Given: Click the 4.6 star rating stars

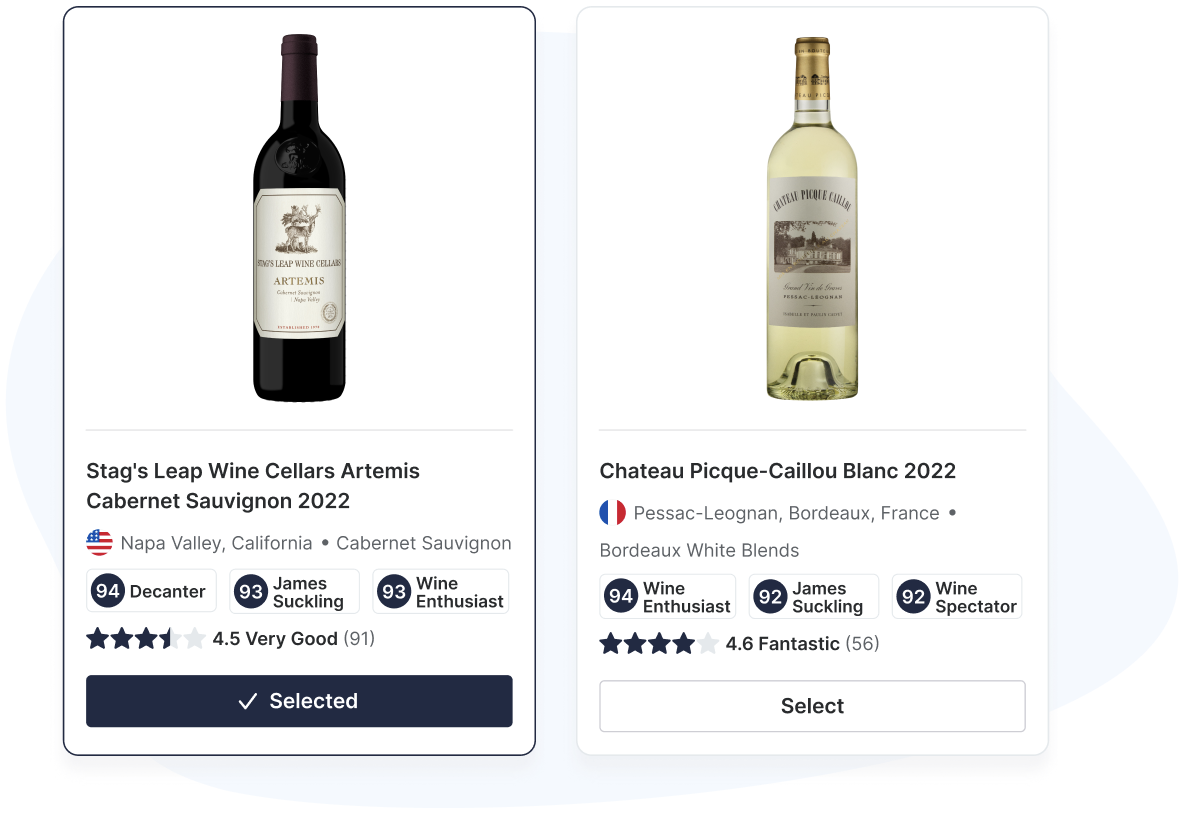Looking at the screenshot, I should coord(658,644).
